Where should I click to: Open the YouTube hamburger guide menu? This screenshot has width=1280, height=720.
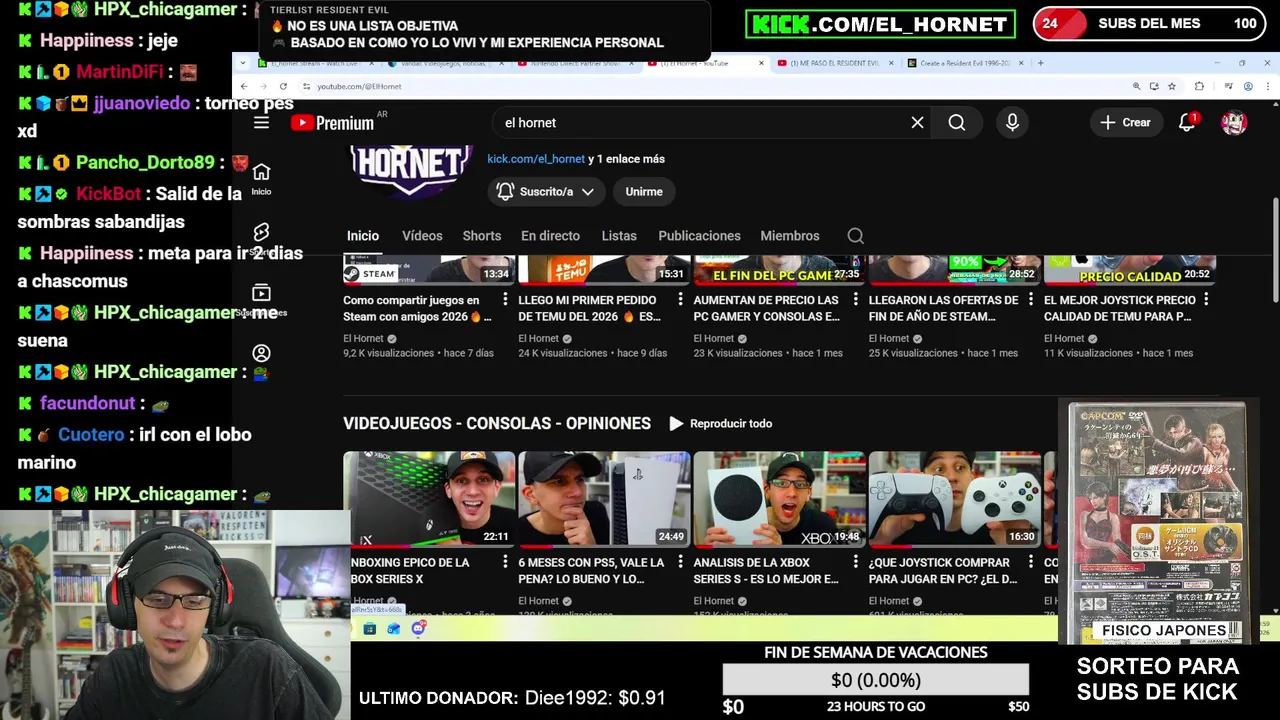pos(261,122)
